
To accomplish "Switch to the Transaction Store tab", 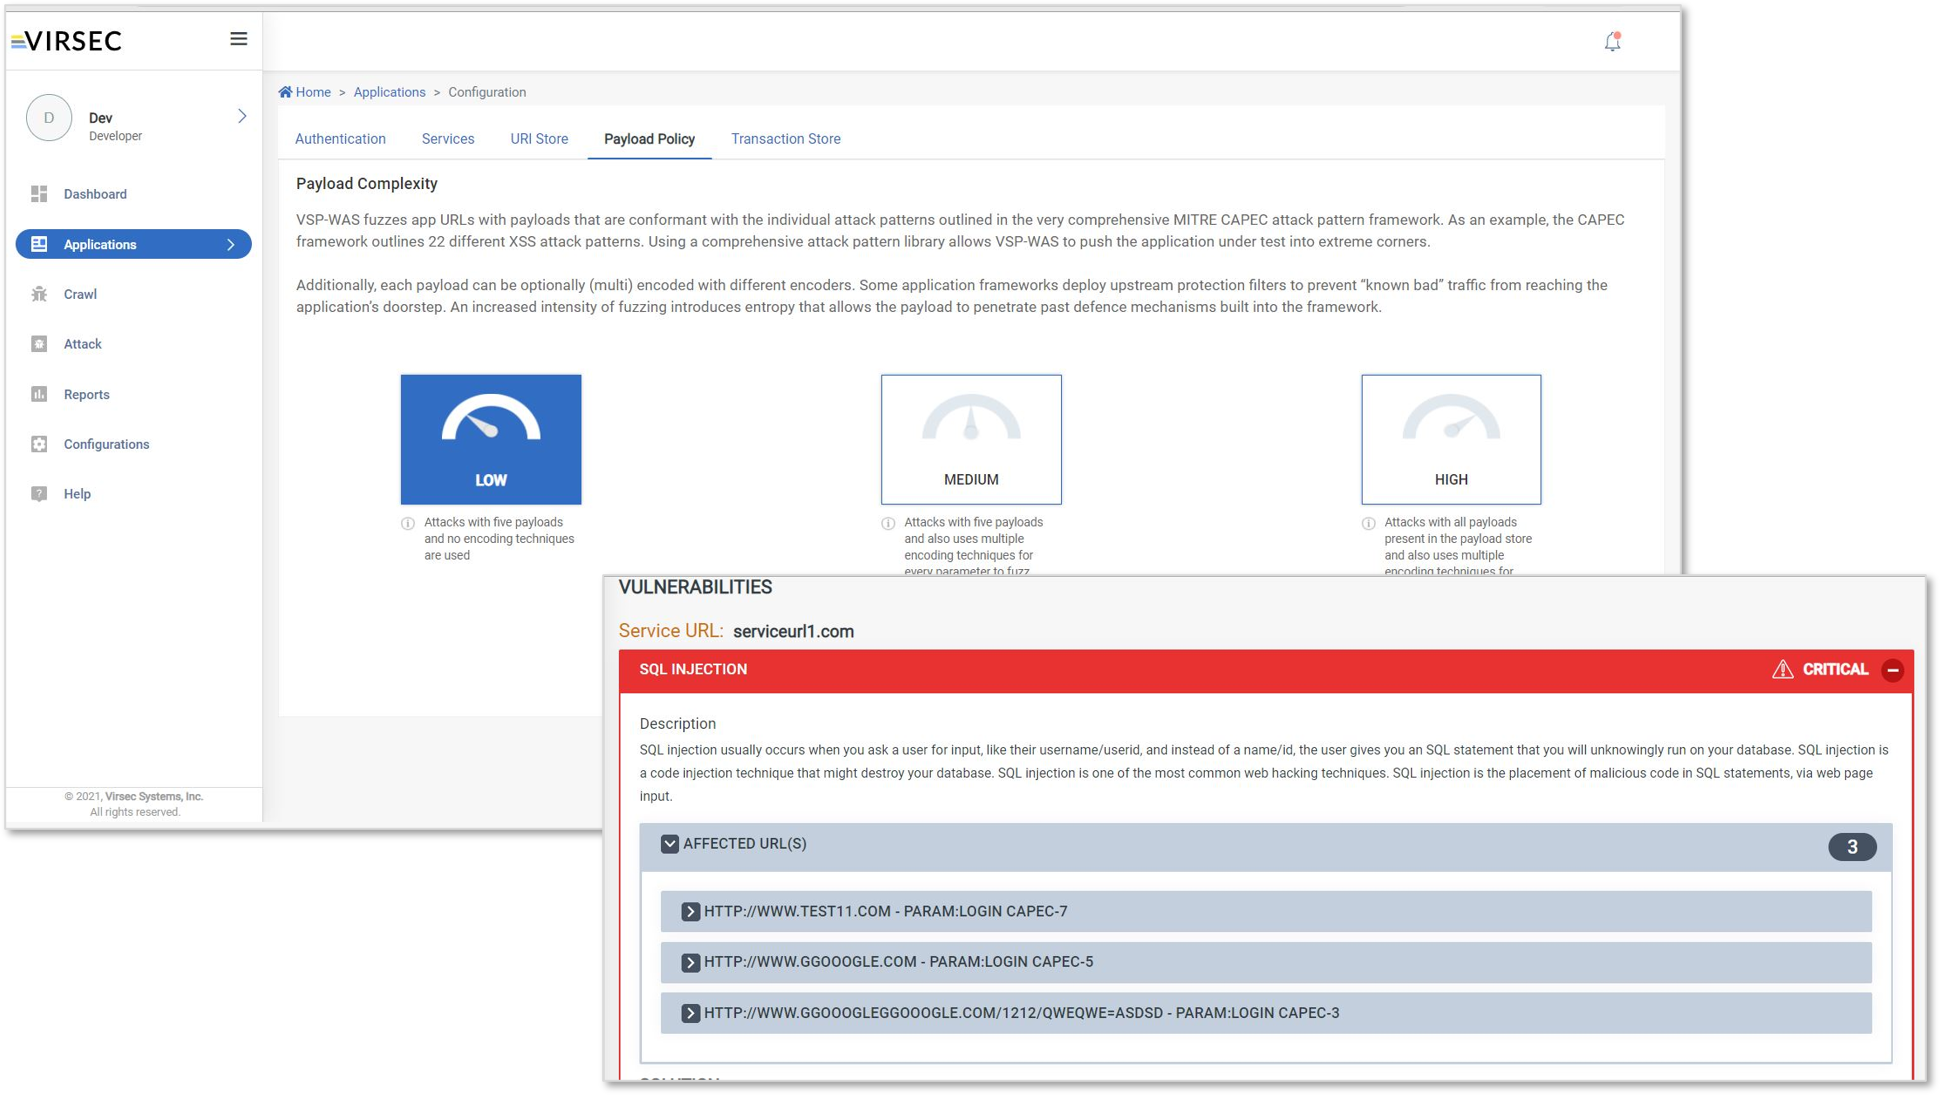I will click(x=786, y=139).
